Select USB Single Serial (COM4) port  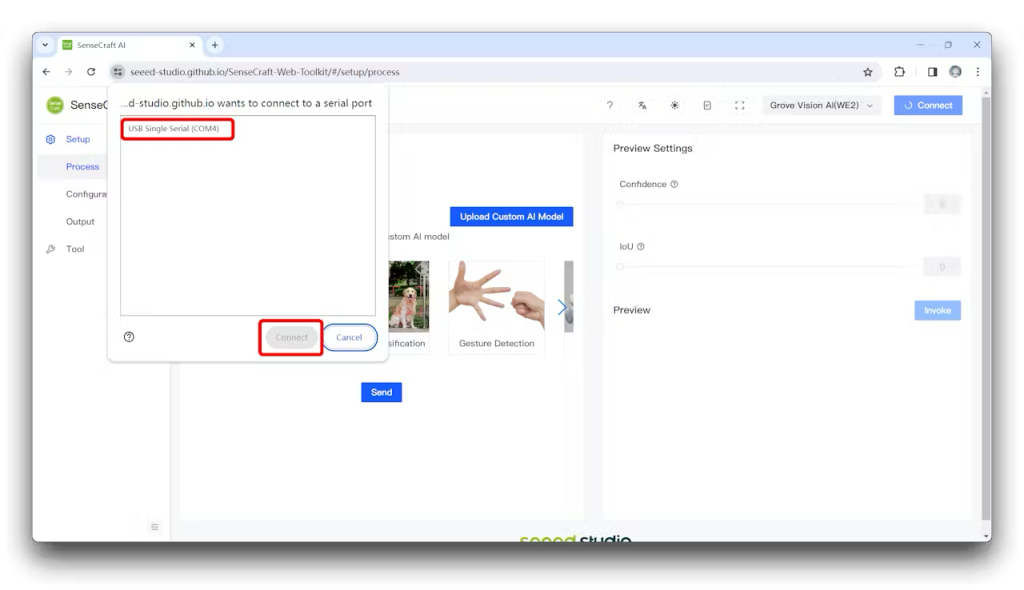pos(174,129)
